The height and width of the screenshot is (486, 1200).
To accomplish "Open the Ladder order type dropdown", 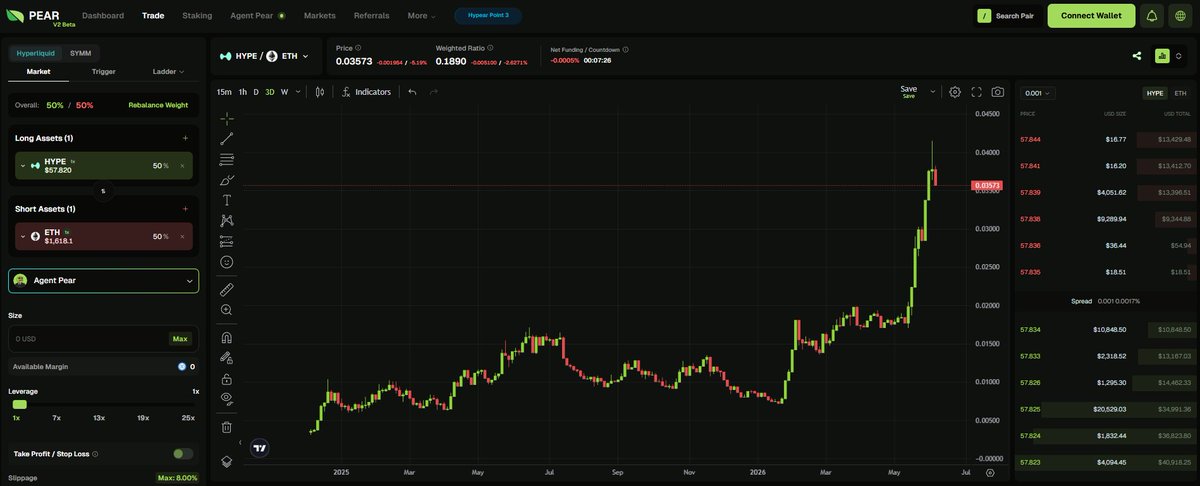I will point(168,72).
